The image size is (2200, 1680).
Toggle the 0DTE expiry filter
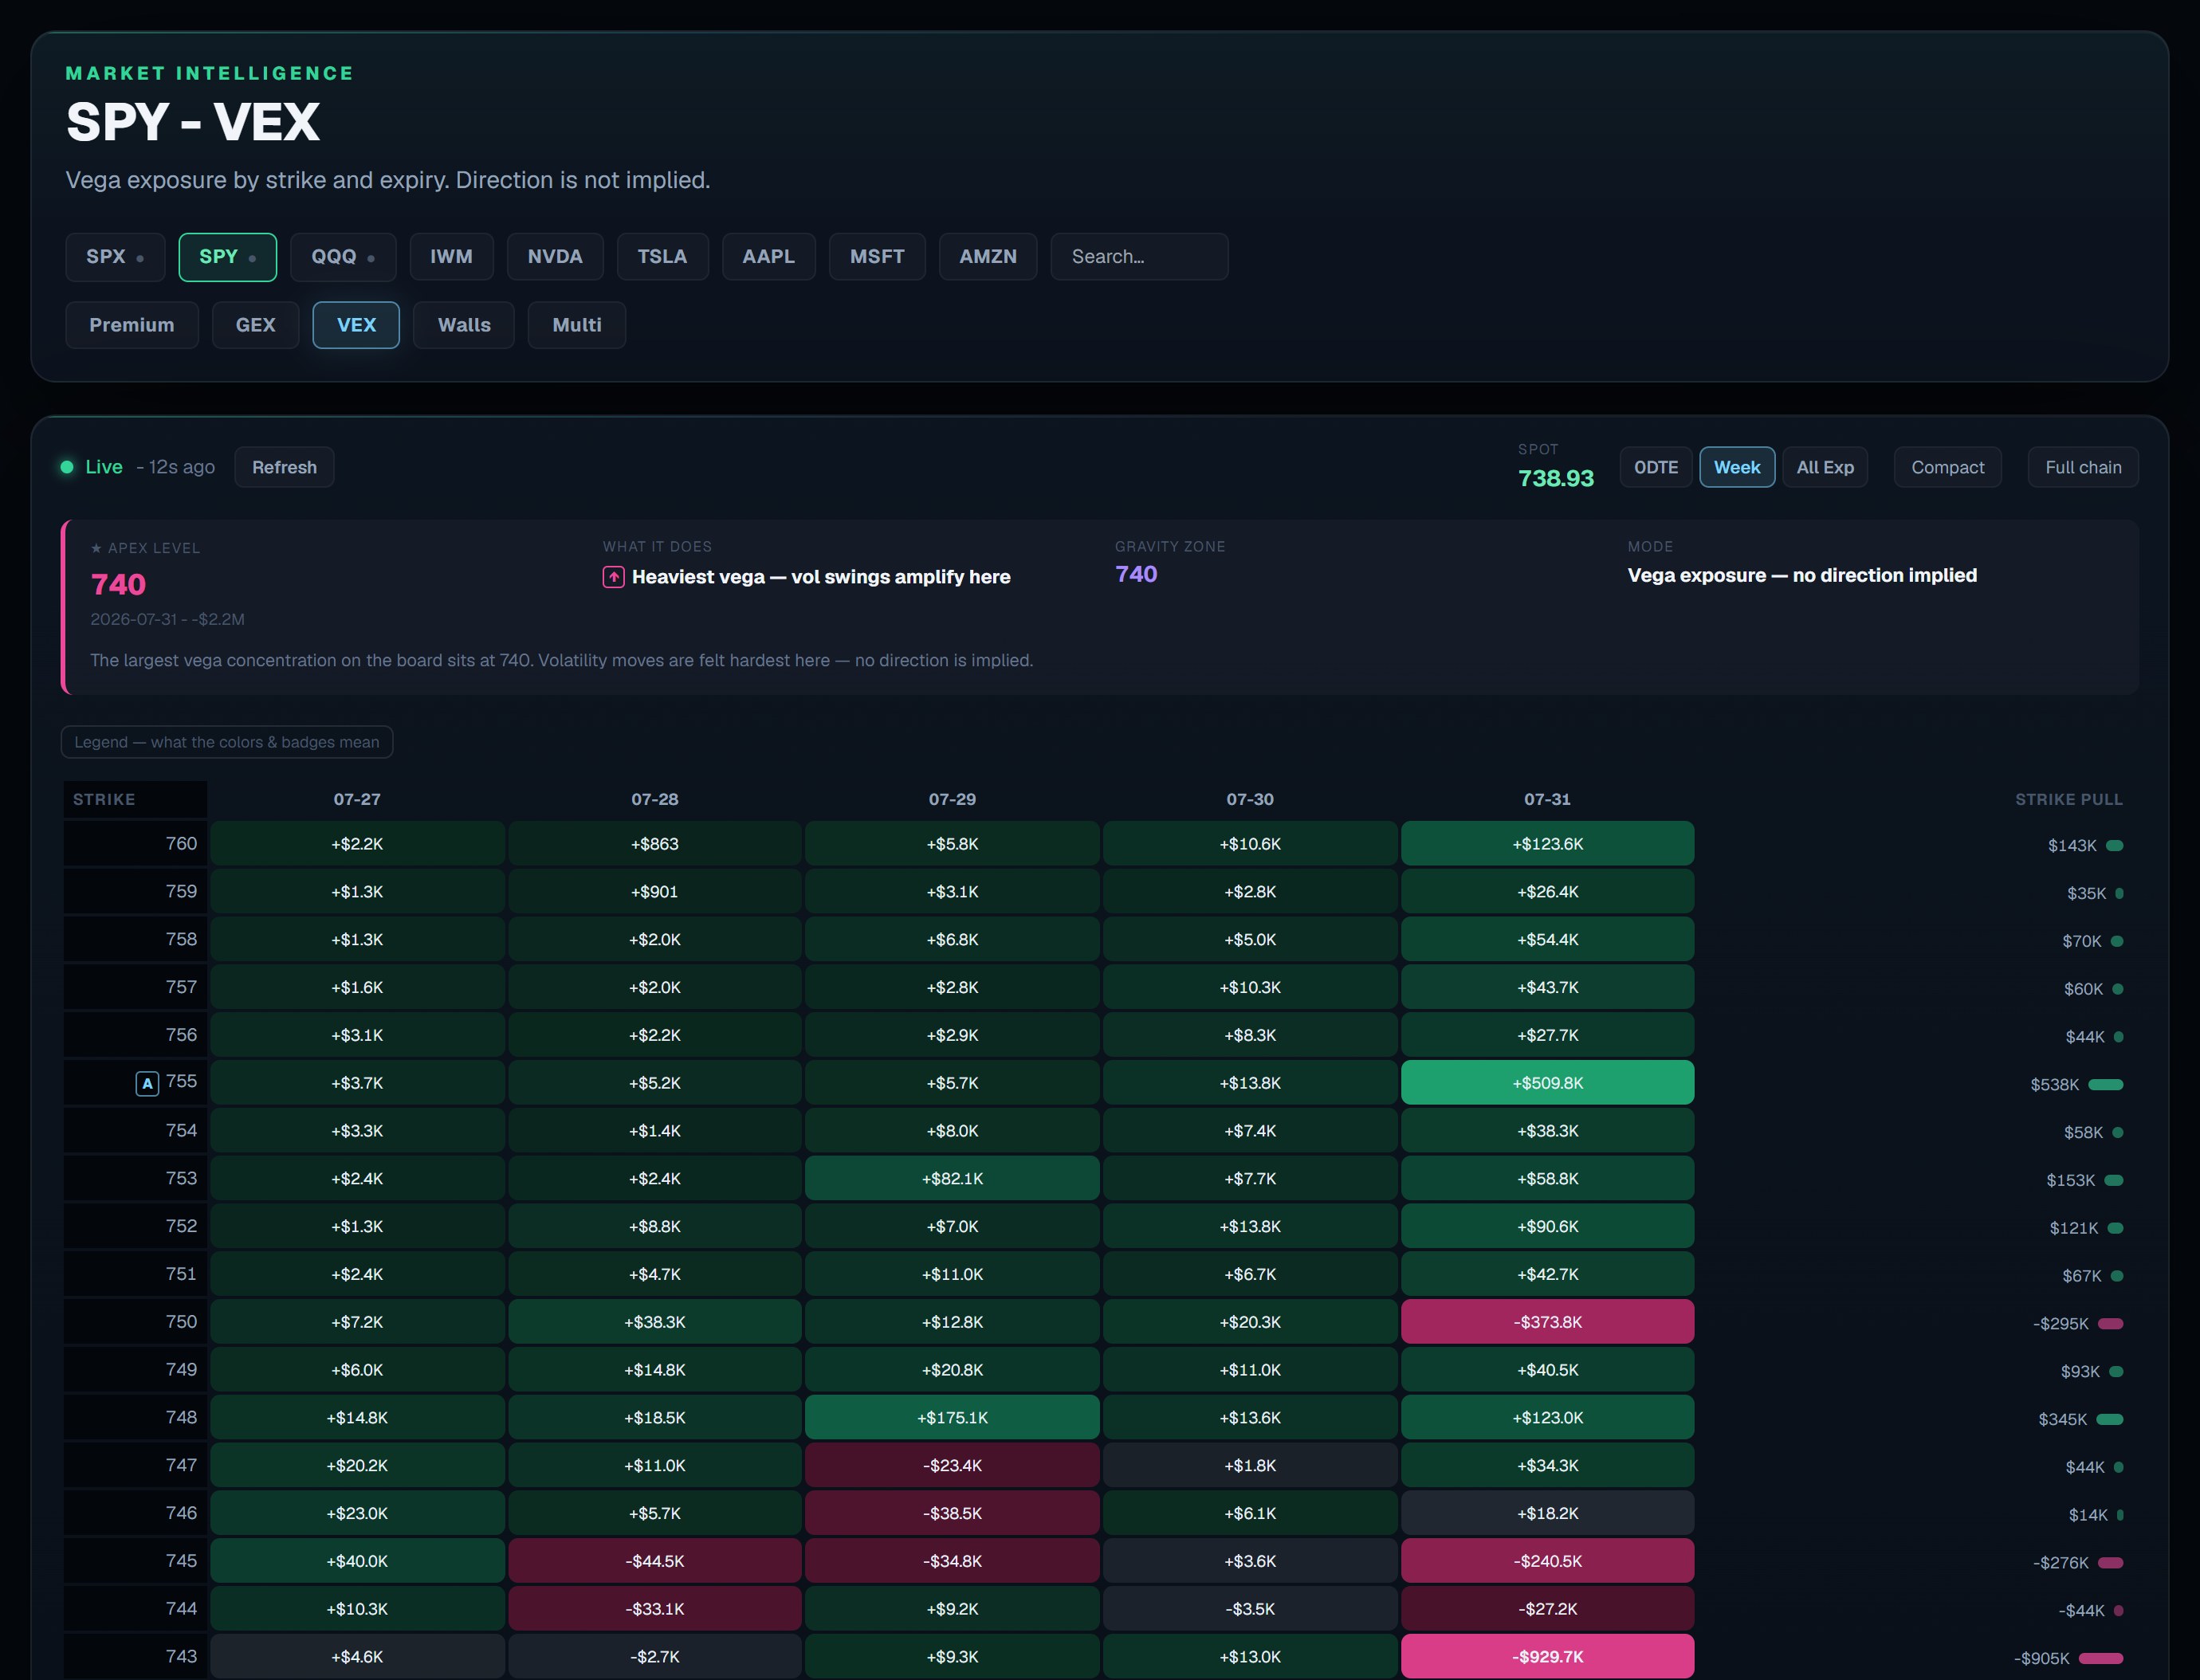tap(1656, 467)
